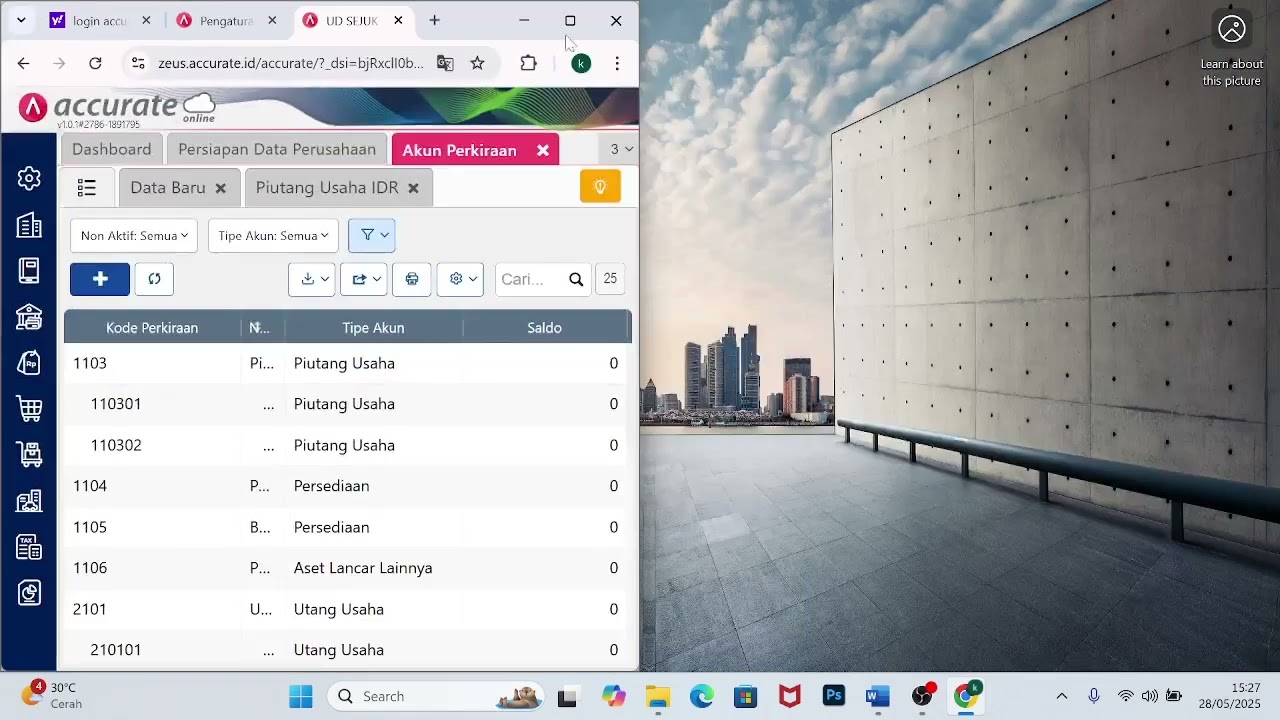Viewport: 1280px width, 720px height.
Task: Open the tax module icon in sidebar
Action: (x=29, y=547)
